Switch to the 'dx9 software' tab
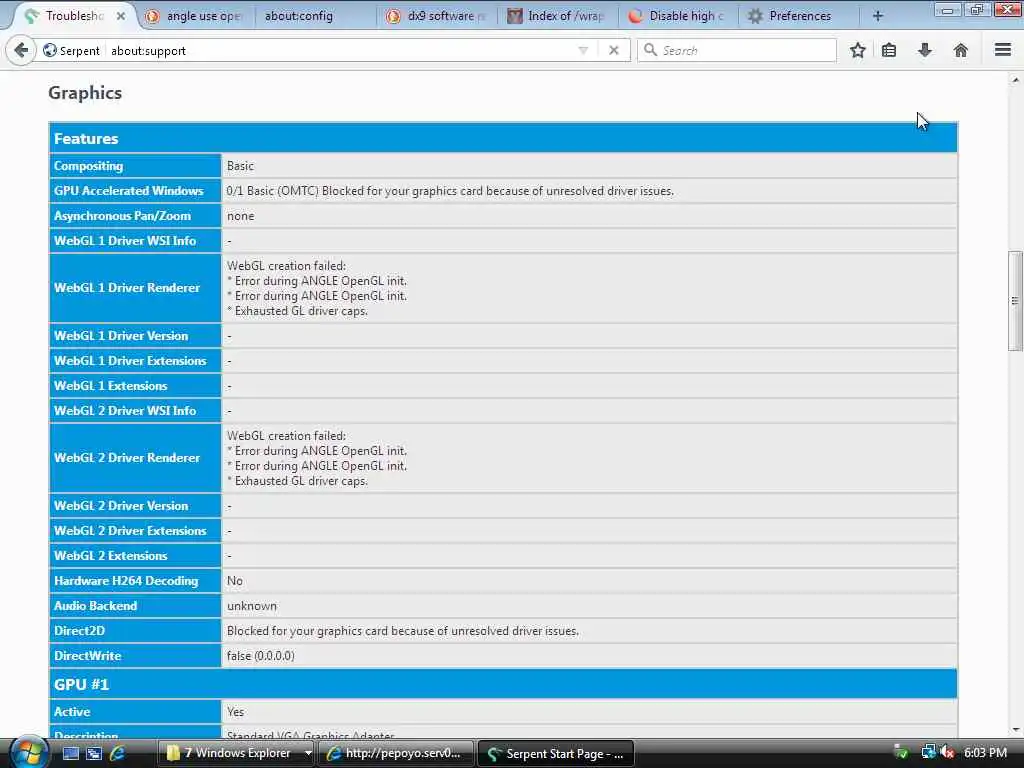Viewport: 1024px width, 768px height. (438, 16)
